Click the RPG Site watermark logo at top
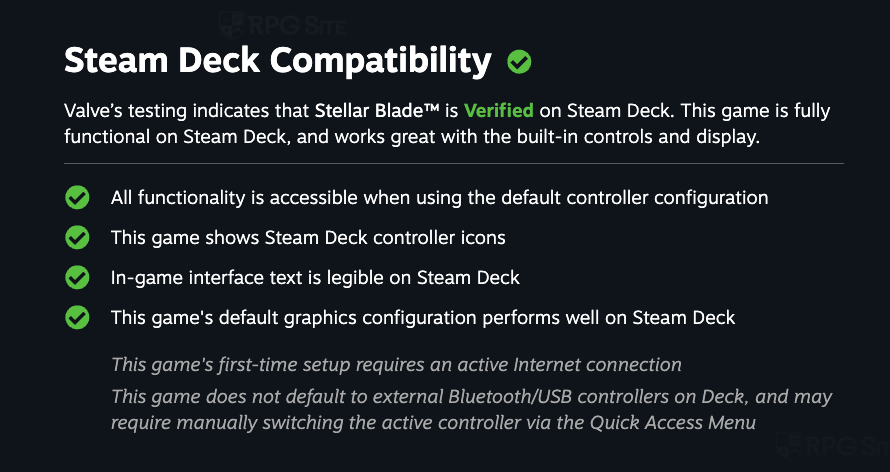Viewport: 890px width, 472px height. (282, 25)
